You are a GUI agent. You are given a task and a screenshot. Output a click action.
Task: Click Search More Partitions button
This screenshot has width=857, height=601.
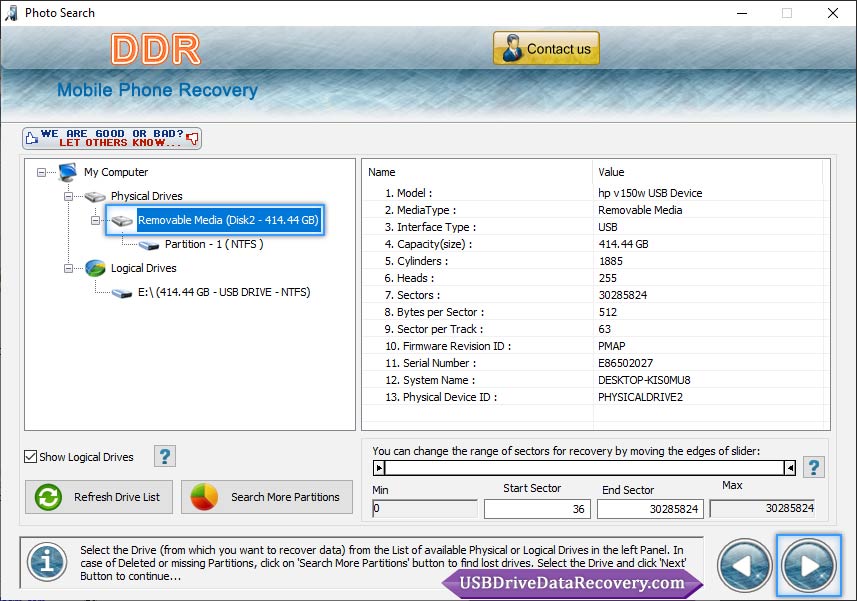267,497
